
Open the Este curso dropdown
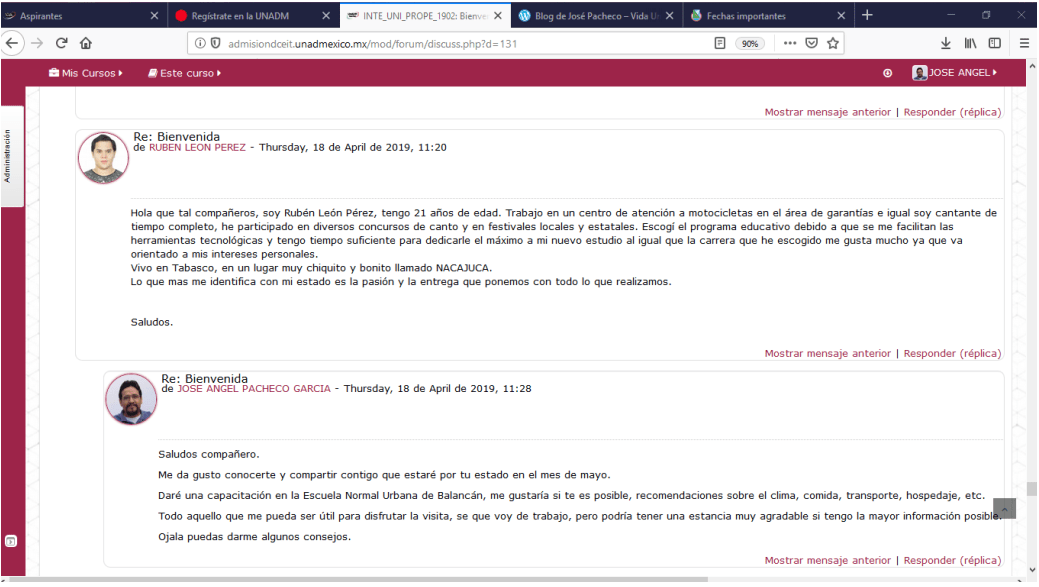point(183,72)
